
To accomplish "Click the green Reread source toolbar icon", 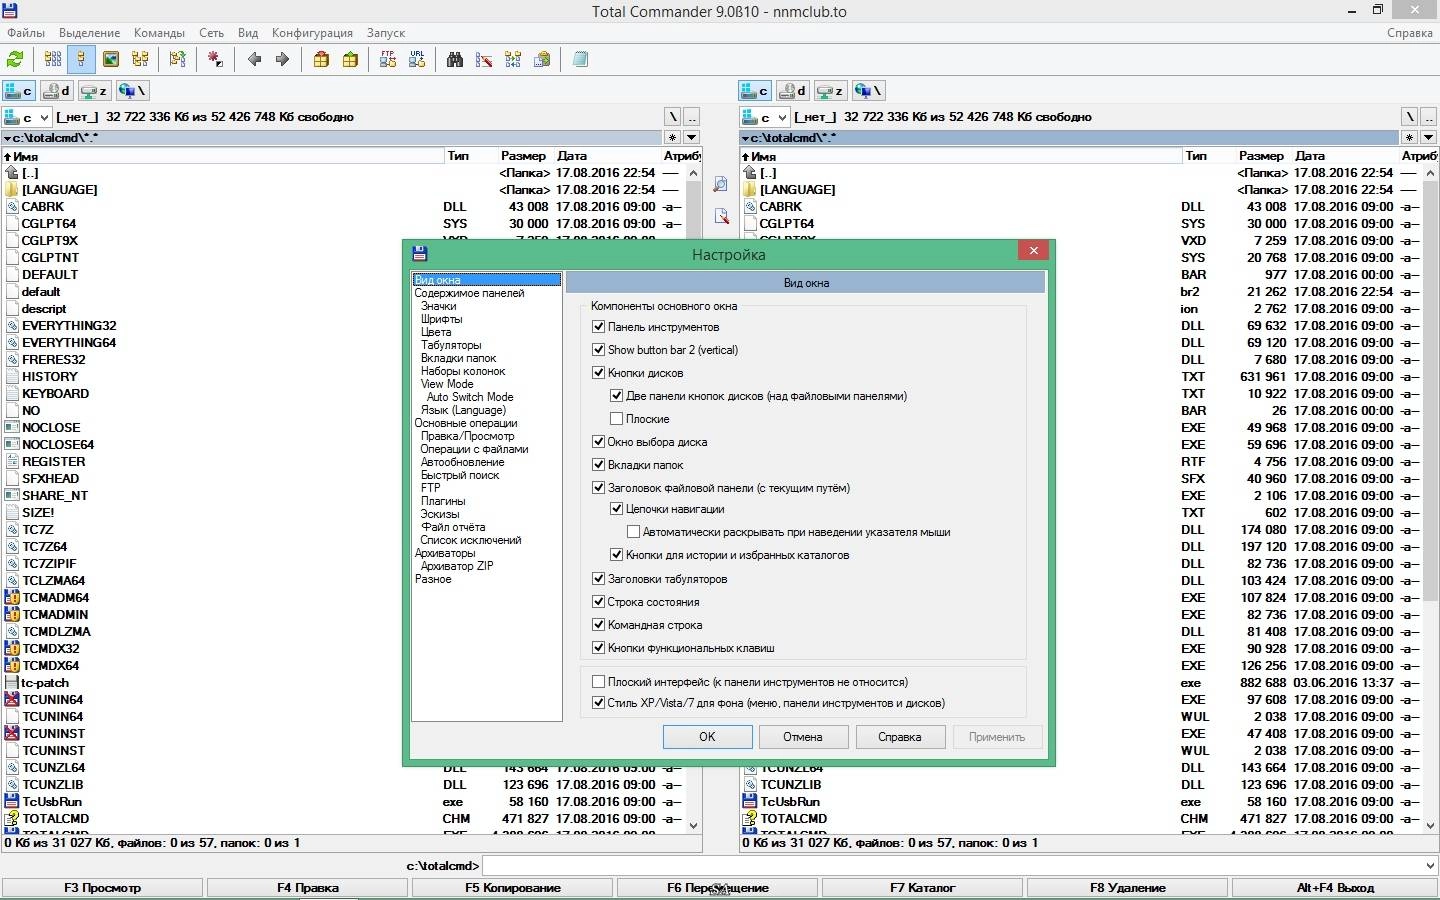I will coord(15,60).
